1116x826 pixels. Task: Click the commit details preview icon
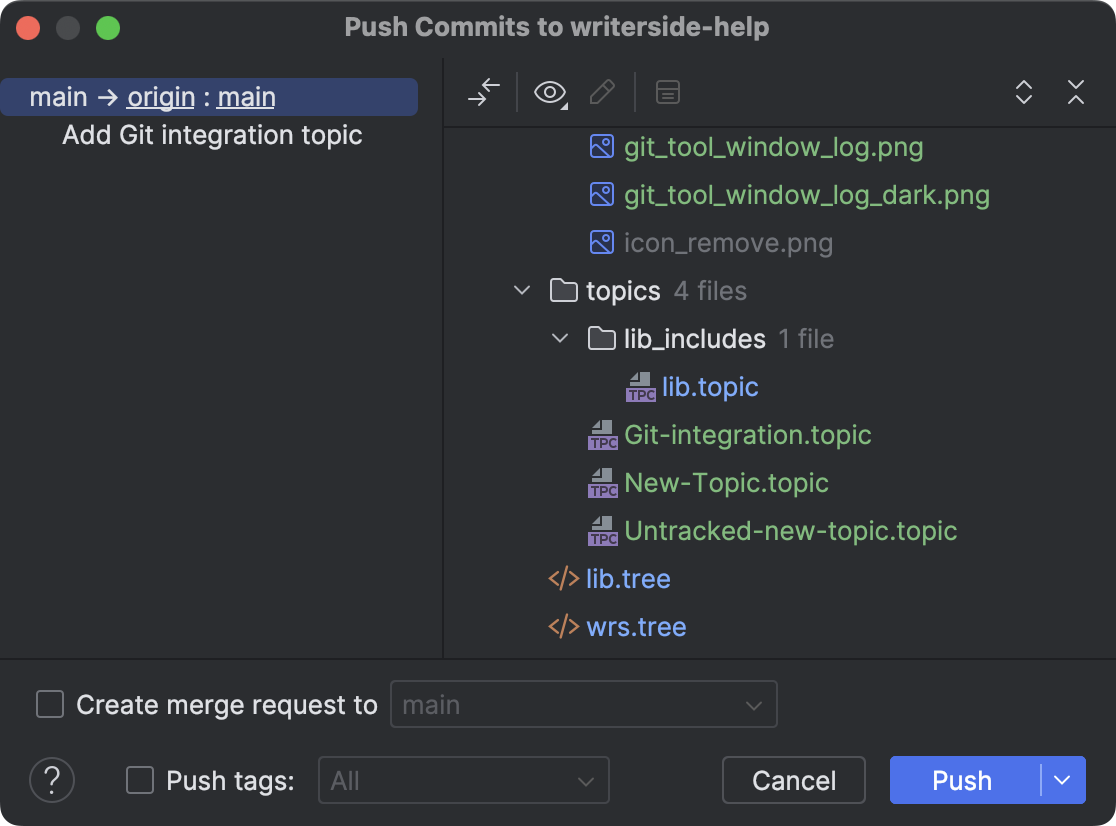click(x=667, y=92)
